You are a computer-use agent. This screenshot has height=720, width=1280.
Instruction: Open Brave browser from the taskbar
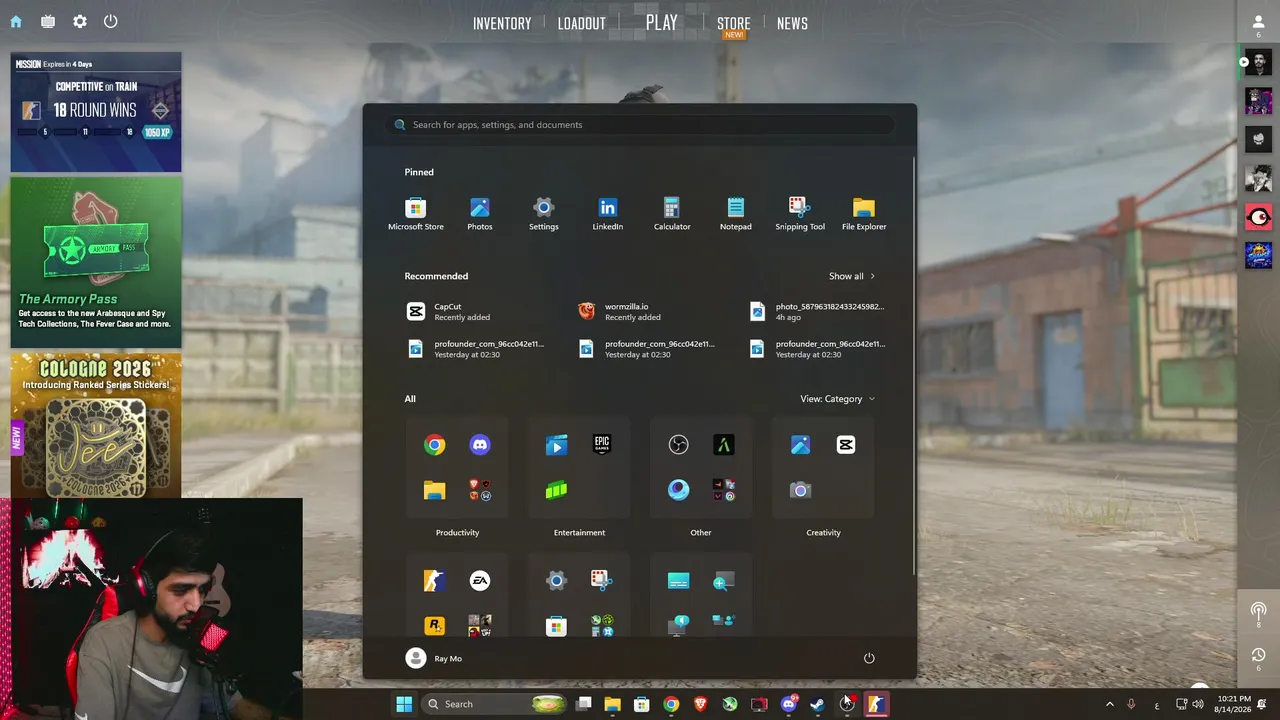(700, 704)
